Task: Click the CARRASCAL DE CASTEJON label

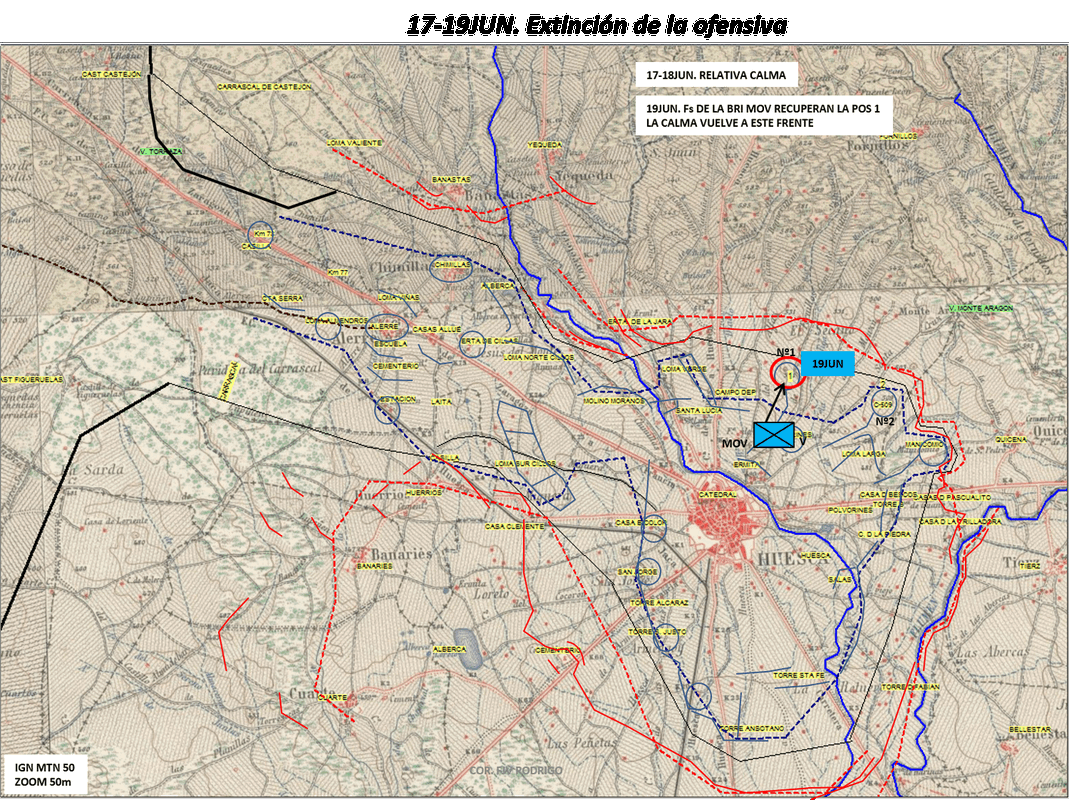Action: pyautogui.click(x=265, y=87)
